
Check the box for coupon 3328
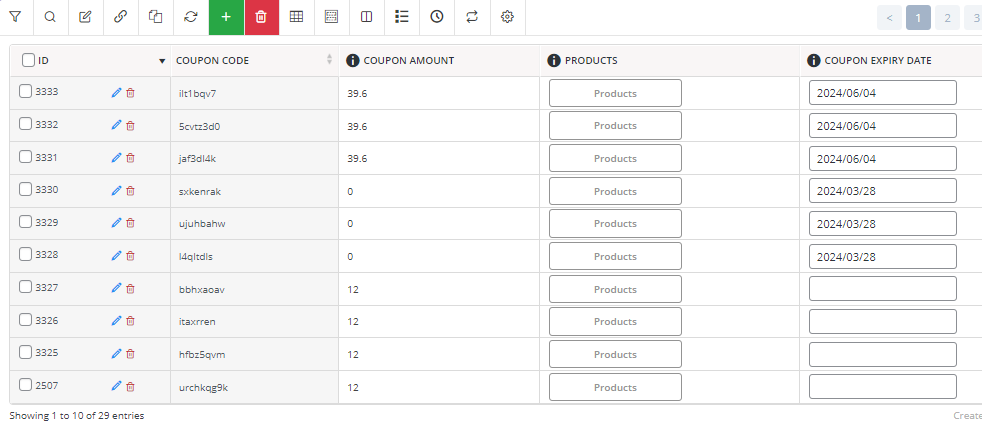[x=25, y=254]
